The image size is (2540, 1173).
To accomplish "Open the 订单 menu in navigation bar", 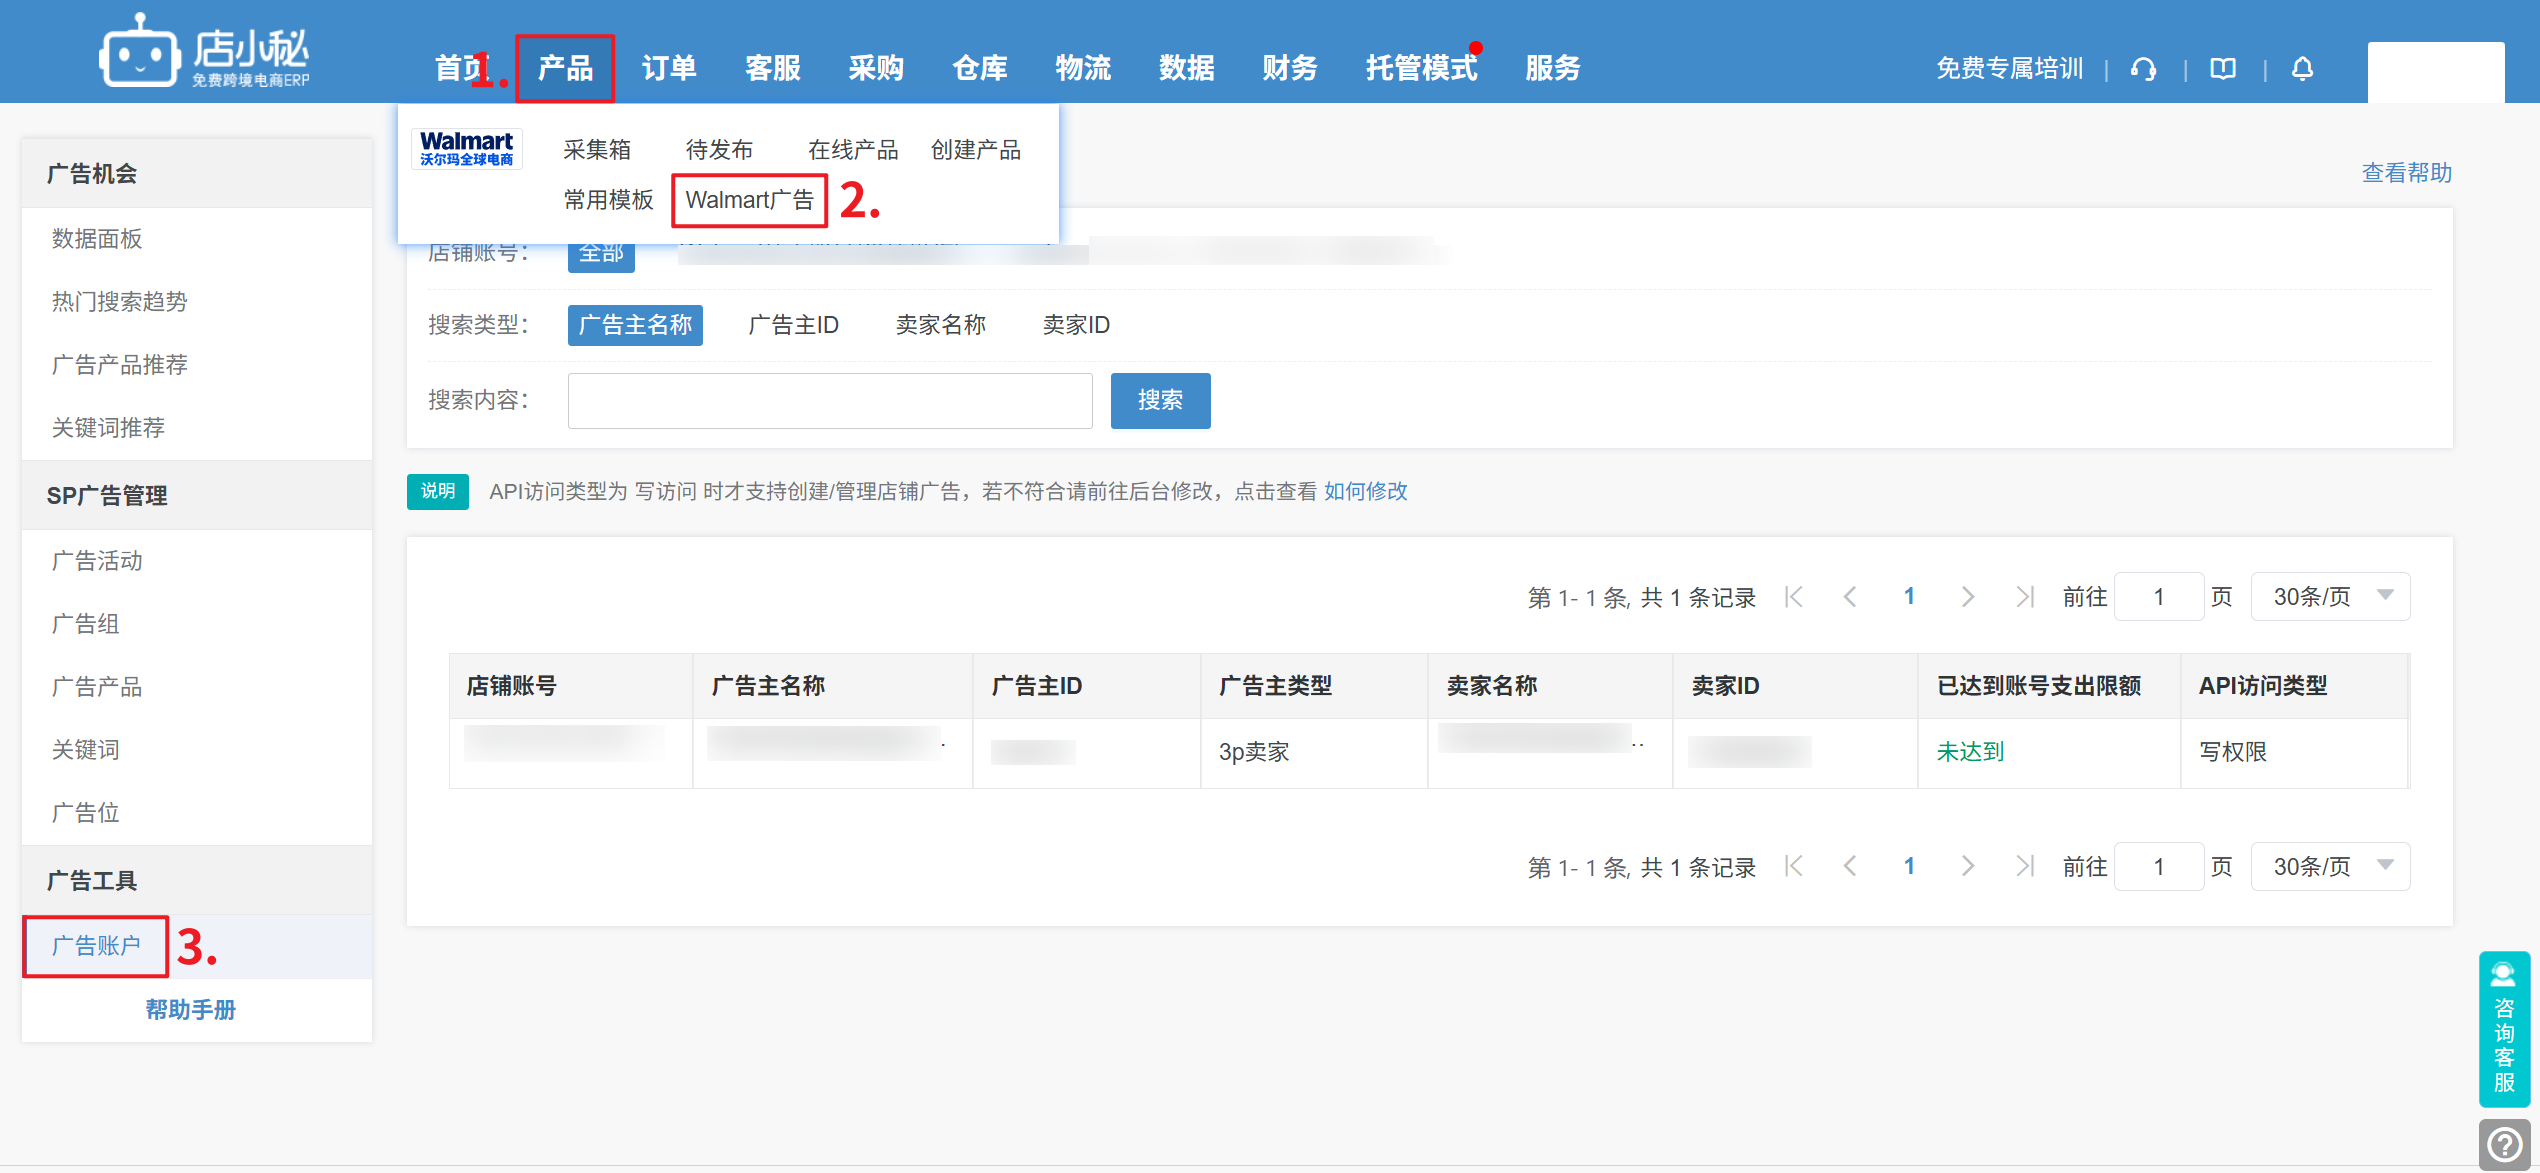I will [x=669, y=68].
